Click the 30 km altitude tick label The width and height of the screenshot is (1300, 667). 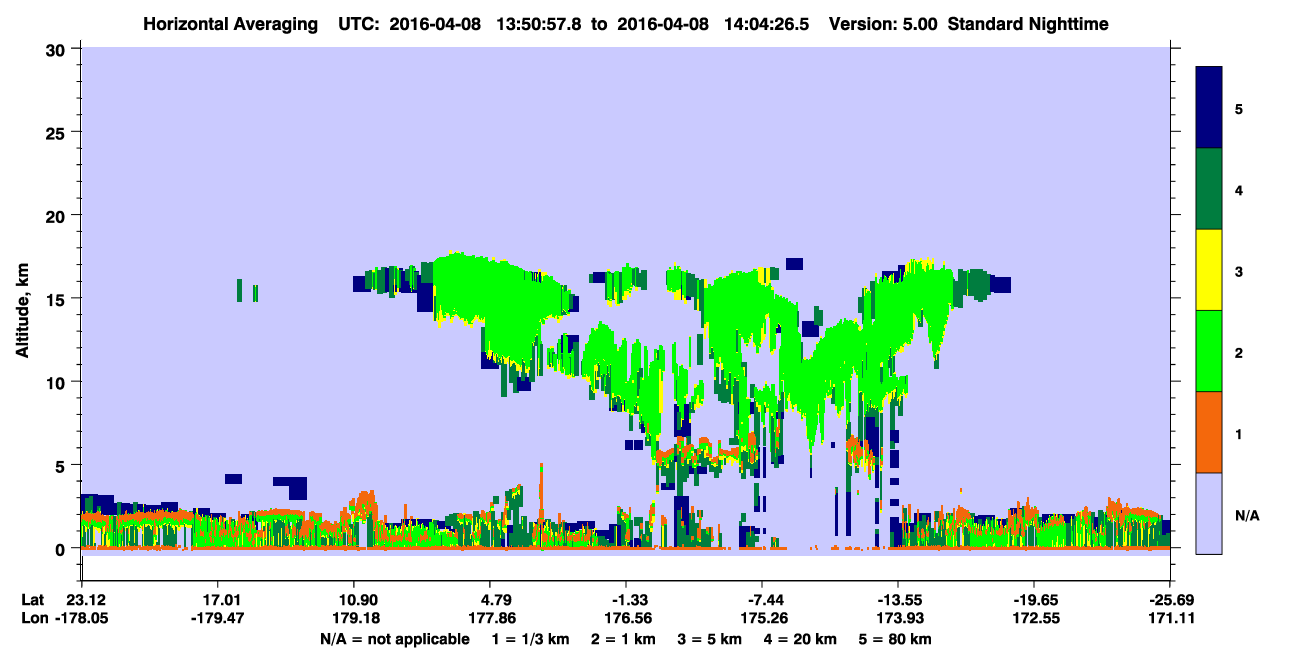coord(57,49)
